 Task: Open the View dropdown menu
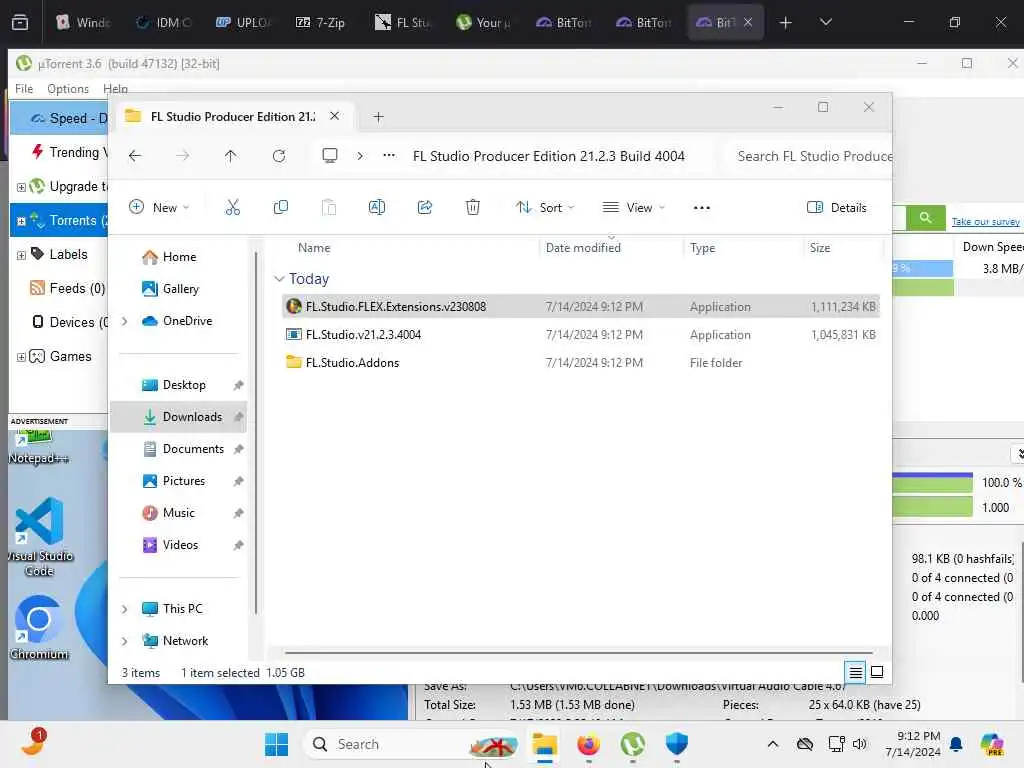(x=633, y=208)
